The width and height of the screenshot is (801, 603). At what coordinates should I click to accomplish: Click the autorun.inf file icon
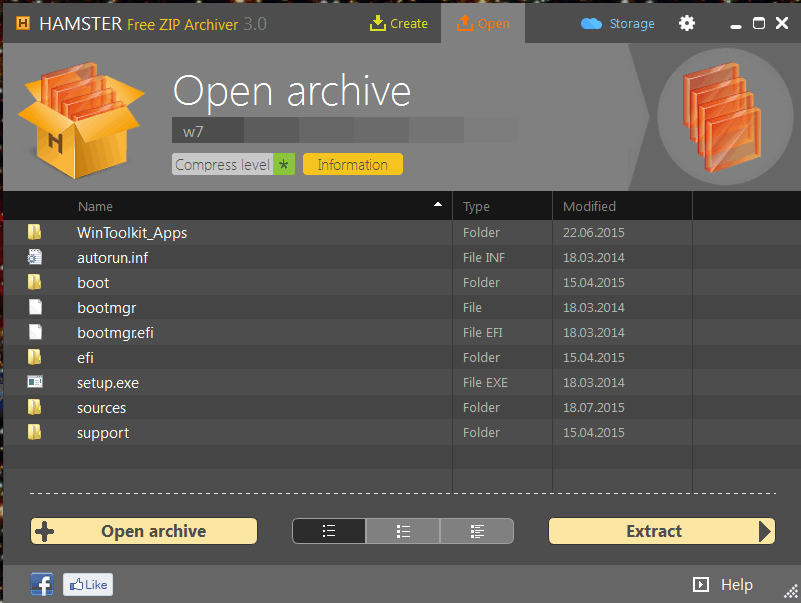[x=34, y=257]
